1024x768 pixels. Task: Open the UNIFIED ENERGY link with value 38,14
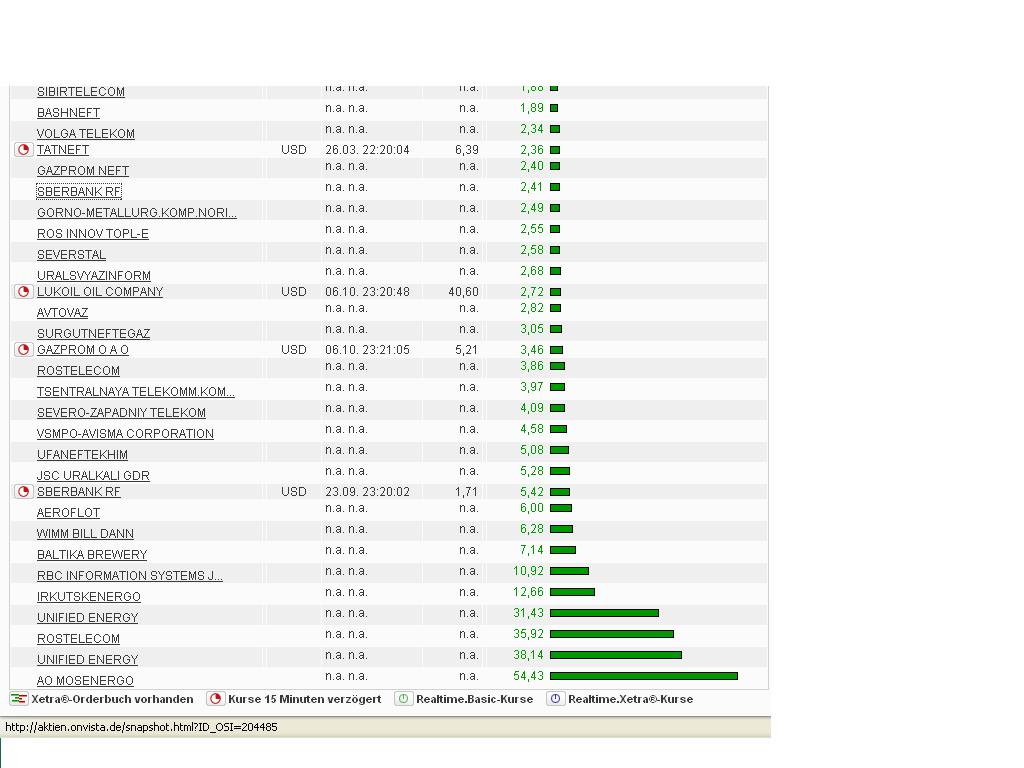[x=88, y=658]
